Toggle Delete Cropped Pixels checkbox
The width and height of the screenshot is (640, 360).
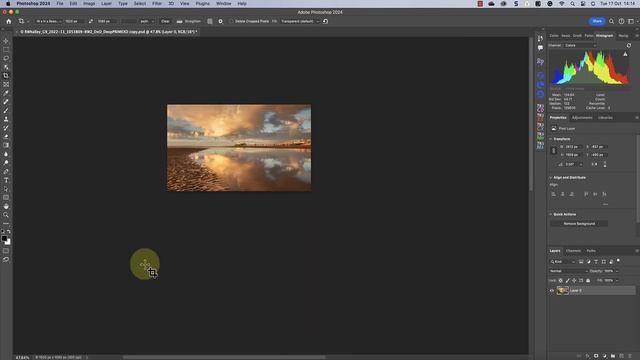coord(231,21)
